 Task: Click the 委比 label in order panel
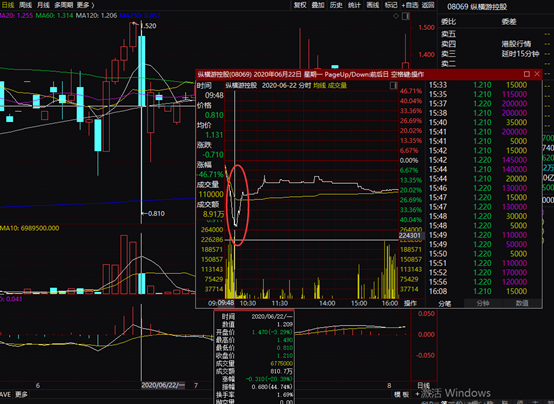[448, 22]
